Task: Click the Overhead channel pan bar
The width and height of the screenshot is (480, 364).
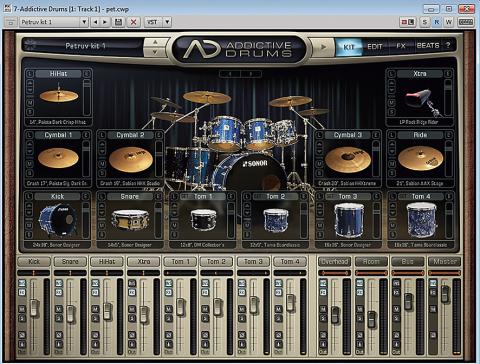Action: point(334,273)
